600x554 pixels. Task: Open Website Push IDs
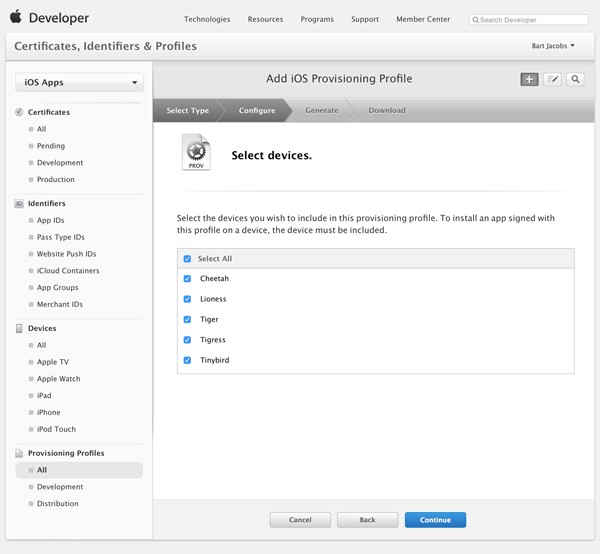(x=66, y=254)
